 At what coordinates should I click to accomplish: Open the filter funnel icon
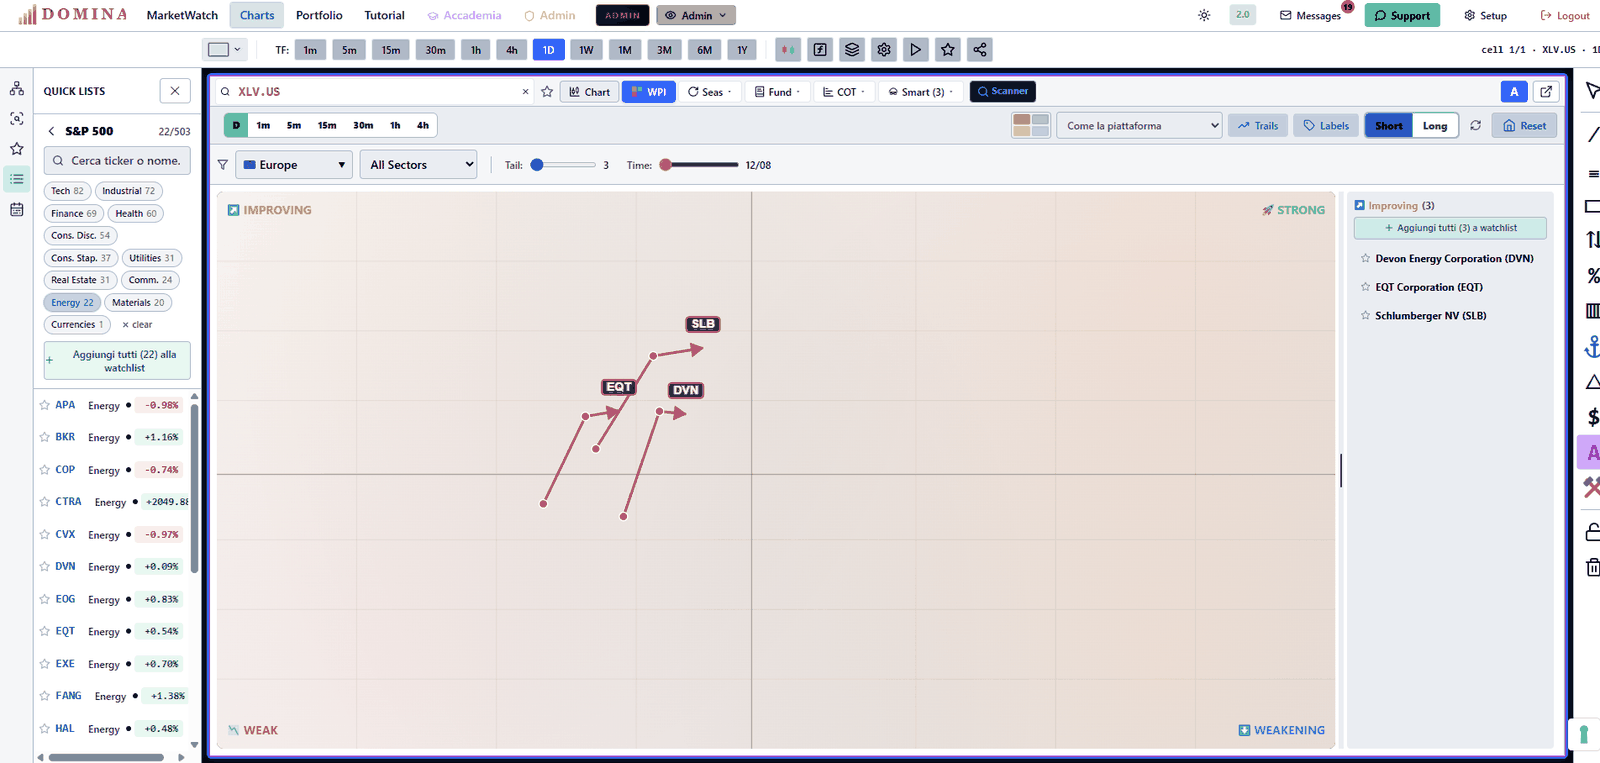[x=223, y=165]
